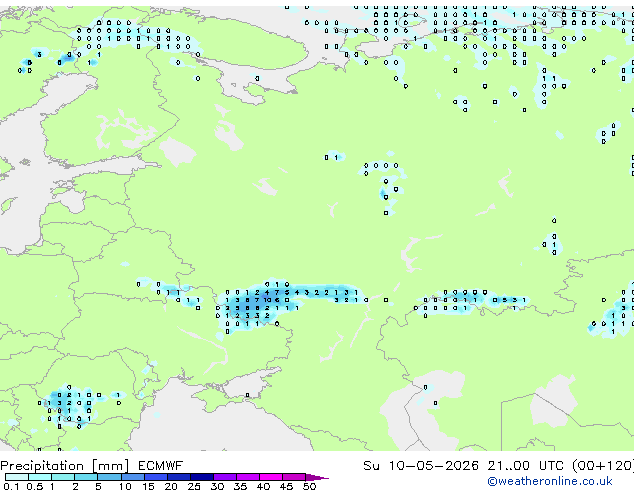The height and width of the screenshot is (490, 634).
Task: Click the '30' legend scale label
Action: 217,486
